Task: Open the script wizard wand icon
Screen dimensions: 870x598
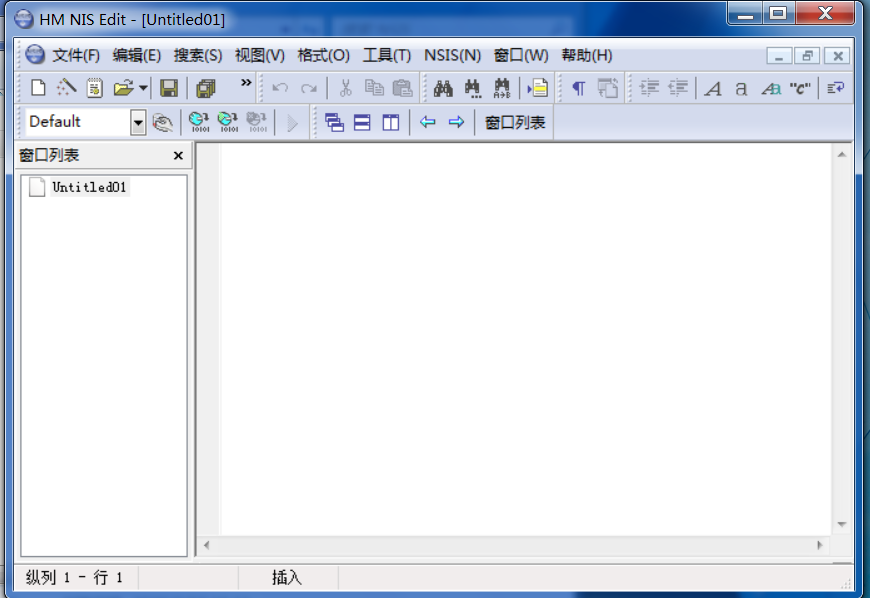Action: tap(66, 88)
